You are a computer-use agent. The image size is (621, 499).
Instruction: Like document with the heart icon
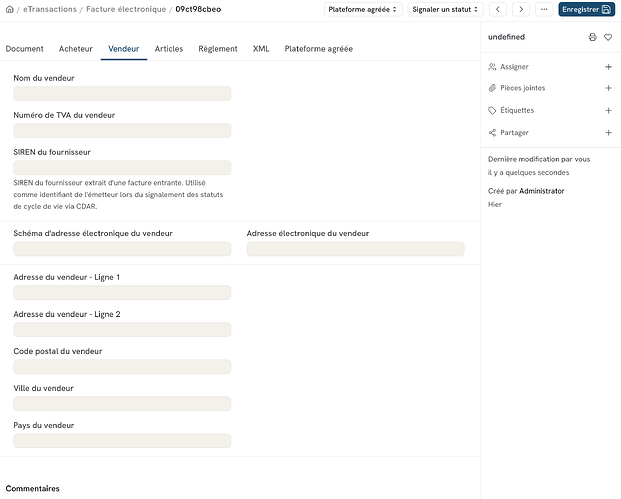pos(608,37)
